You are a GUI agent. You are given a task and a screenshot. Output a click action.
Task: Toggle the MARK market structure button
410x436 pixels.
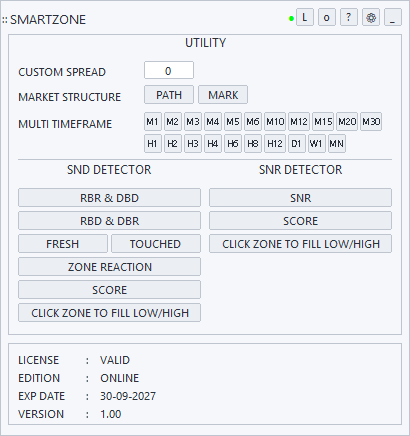coord(223,95)
